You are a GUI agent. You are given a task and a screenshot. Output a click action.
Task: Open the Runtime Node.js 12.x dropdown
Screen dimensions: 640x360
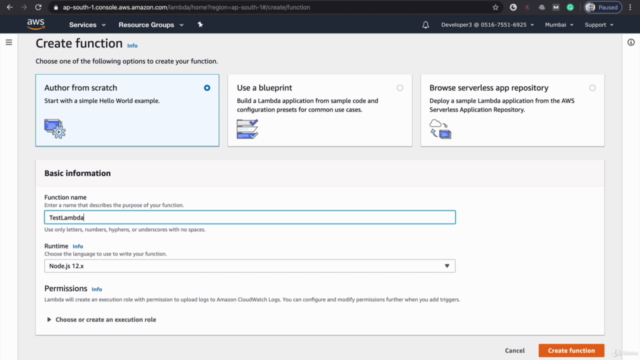click(250, 266)
